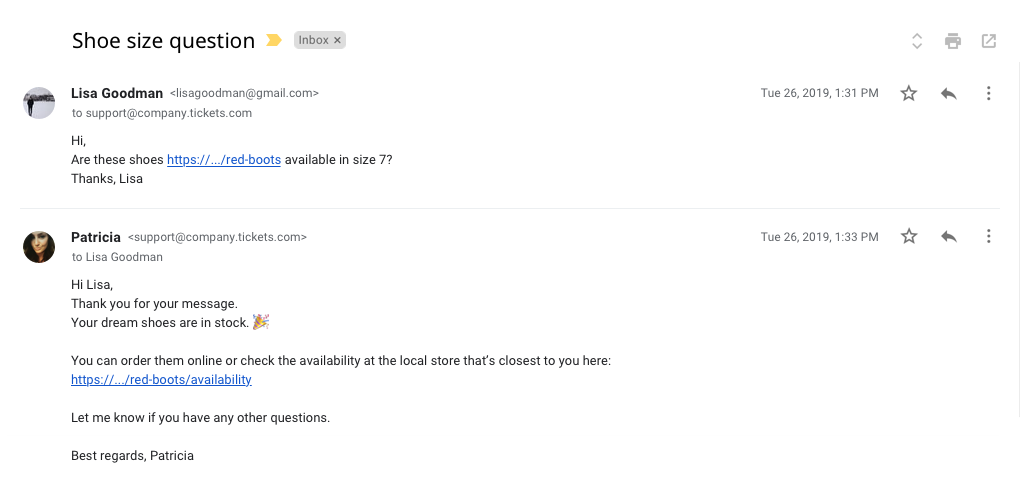Viewport: 1020px width, 500px height.
Task: Click Patricia's profile avatar
Action: point(39,247)
